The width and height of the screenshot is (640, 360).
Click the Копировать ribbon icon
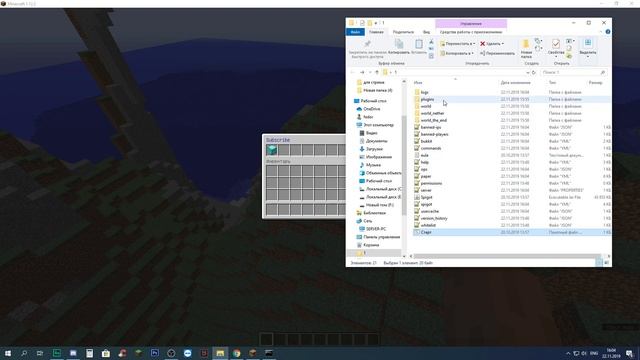coord(399,44)
